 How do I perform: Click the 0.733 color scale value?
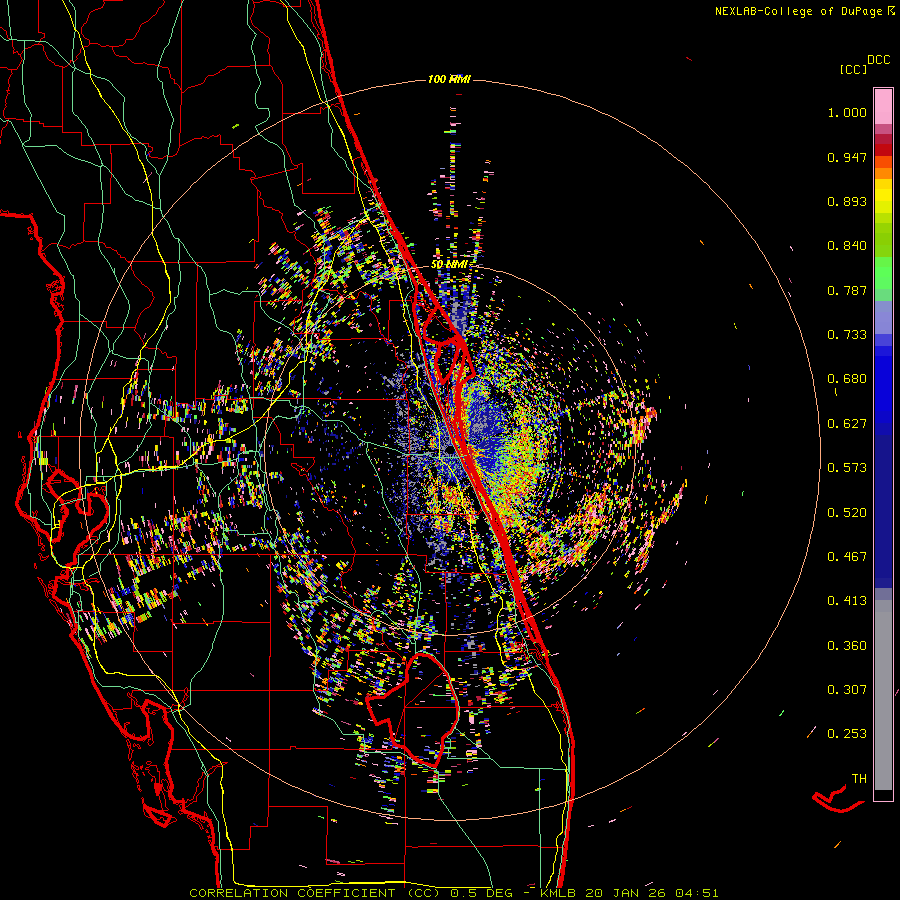pyautogui.click(x=847, y=335)
